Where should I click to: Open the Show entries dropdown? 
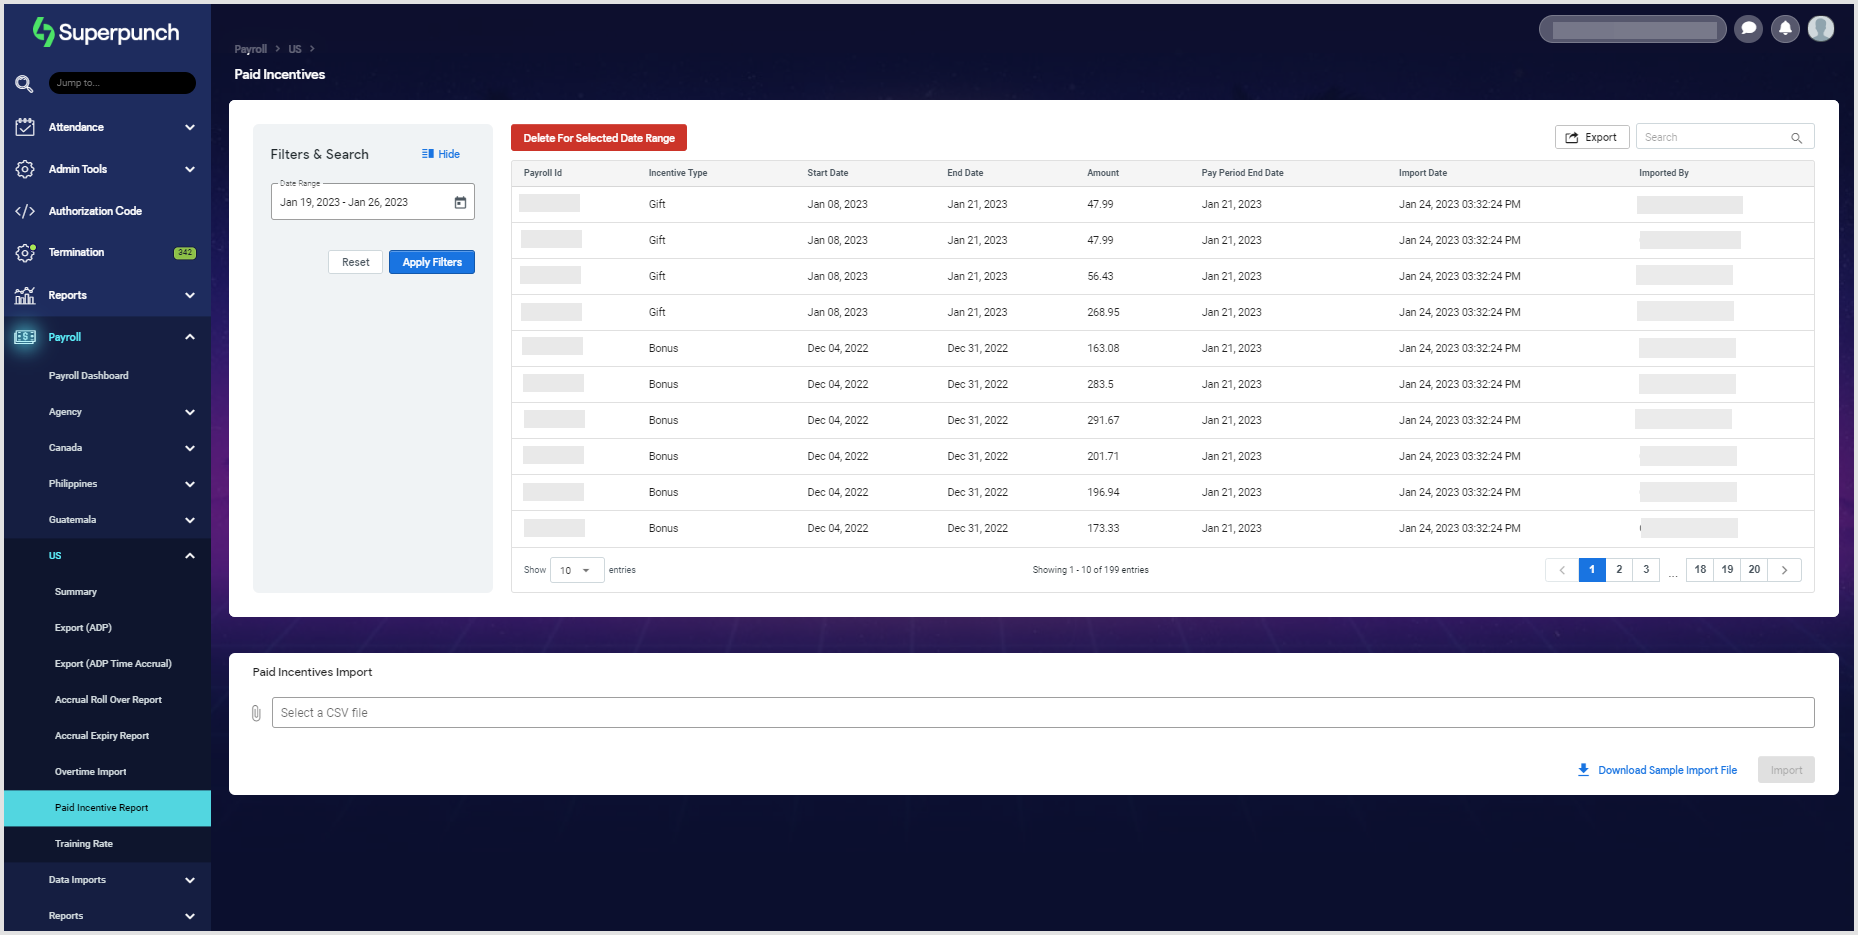tap(577, 570)
